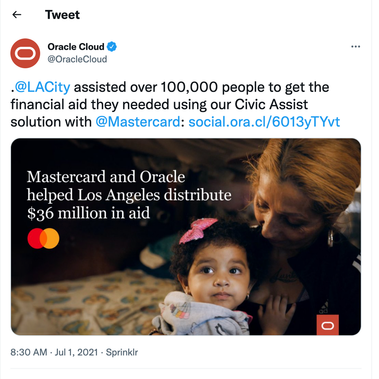Click the blue verified badge
379x379 pixels.
pyautogui.click(x=112, y=47)
